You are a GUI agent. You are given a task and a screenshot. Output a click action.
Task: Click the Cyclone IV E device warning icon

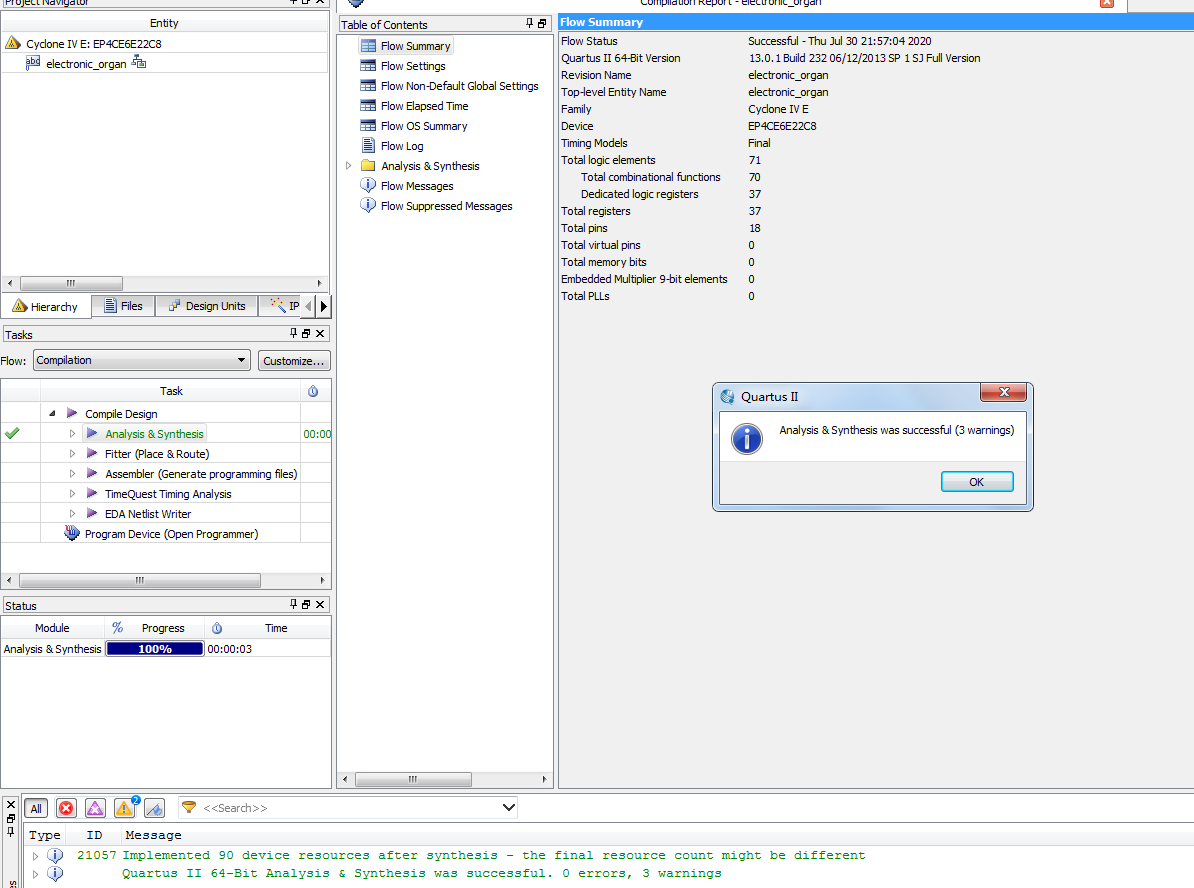pos(13,43)
